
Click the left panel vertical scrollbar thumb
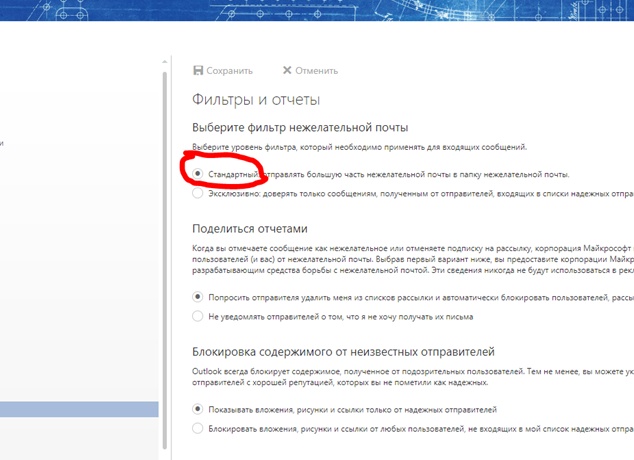tap(165, 260)
